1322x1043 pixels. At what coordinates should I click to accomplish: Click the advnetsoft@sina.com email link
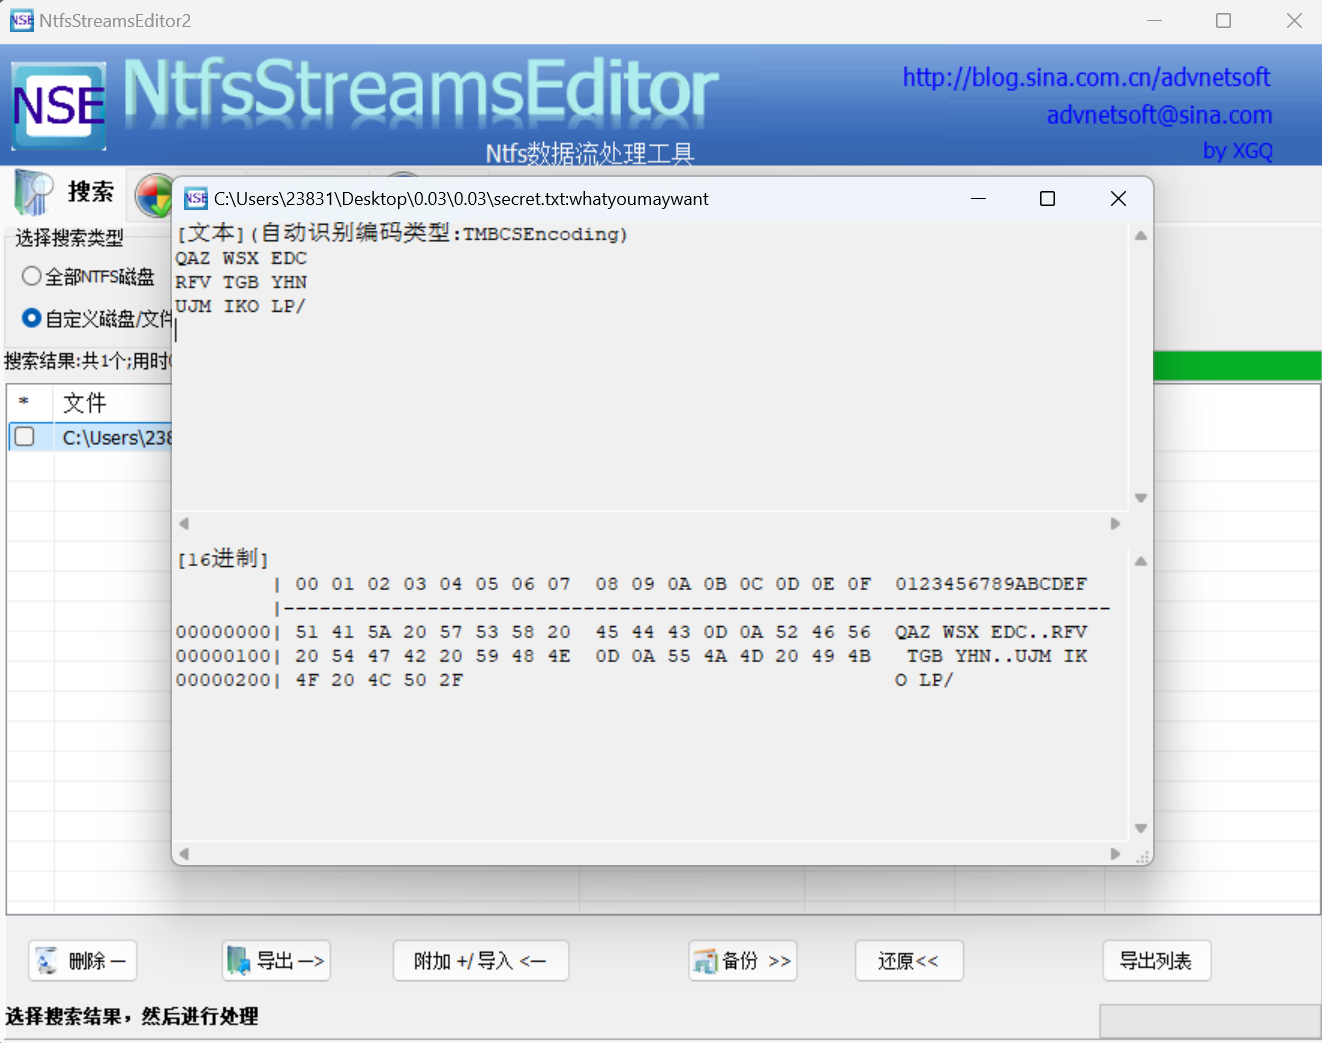[1159, 115]
